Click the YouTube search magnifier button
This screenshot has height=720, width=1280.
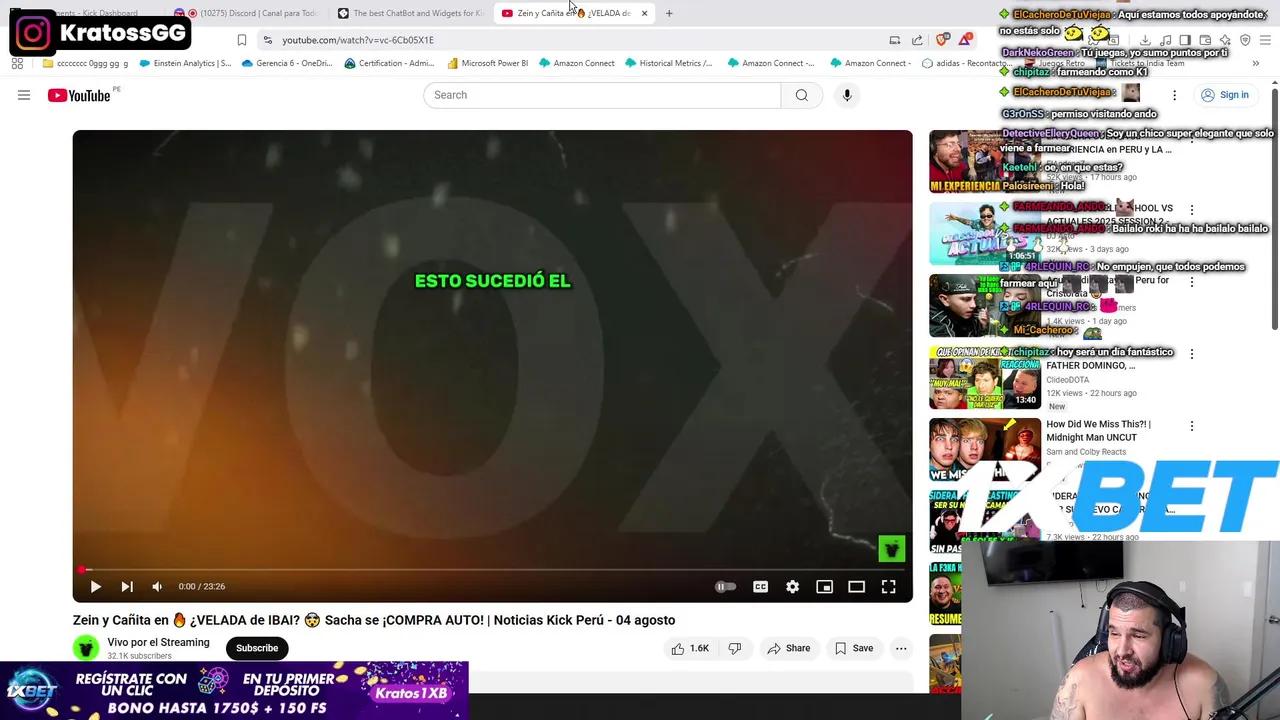click(x=801, y=95)
